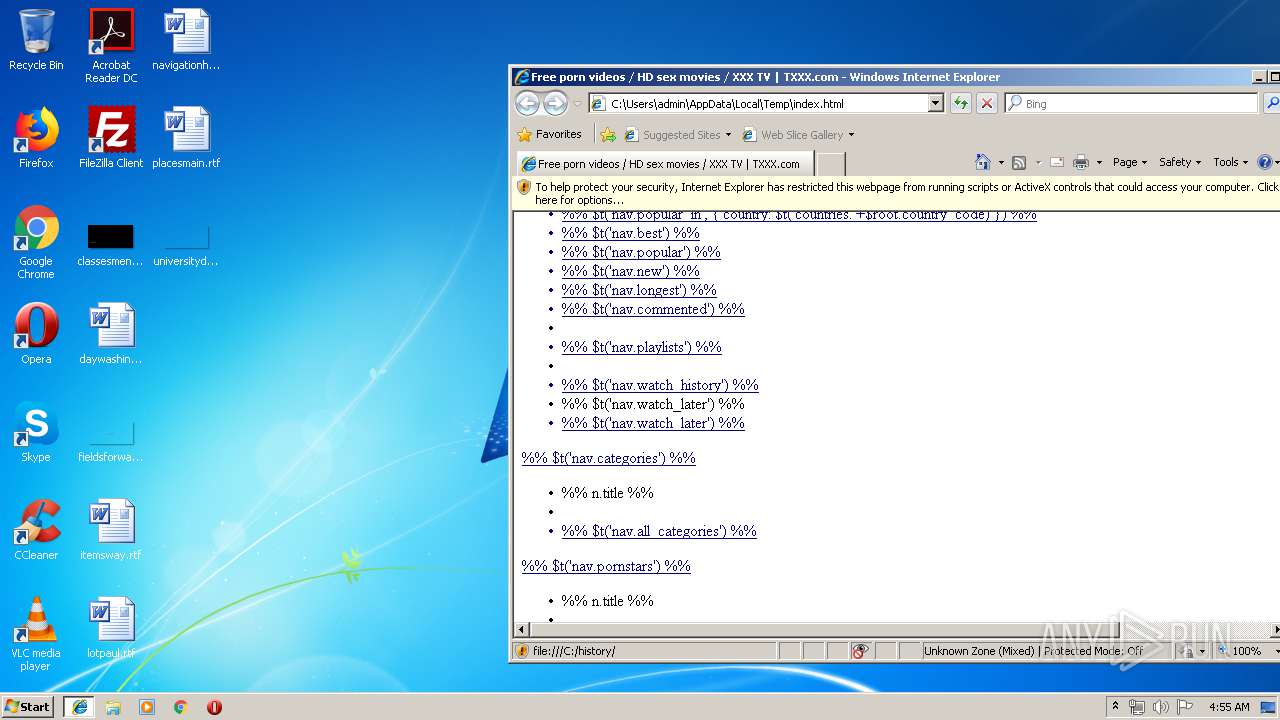Open the zoom level 100% control
Viewport: 1280px width, 720px height.
1245,651
